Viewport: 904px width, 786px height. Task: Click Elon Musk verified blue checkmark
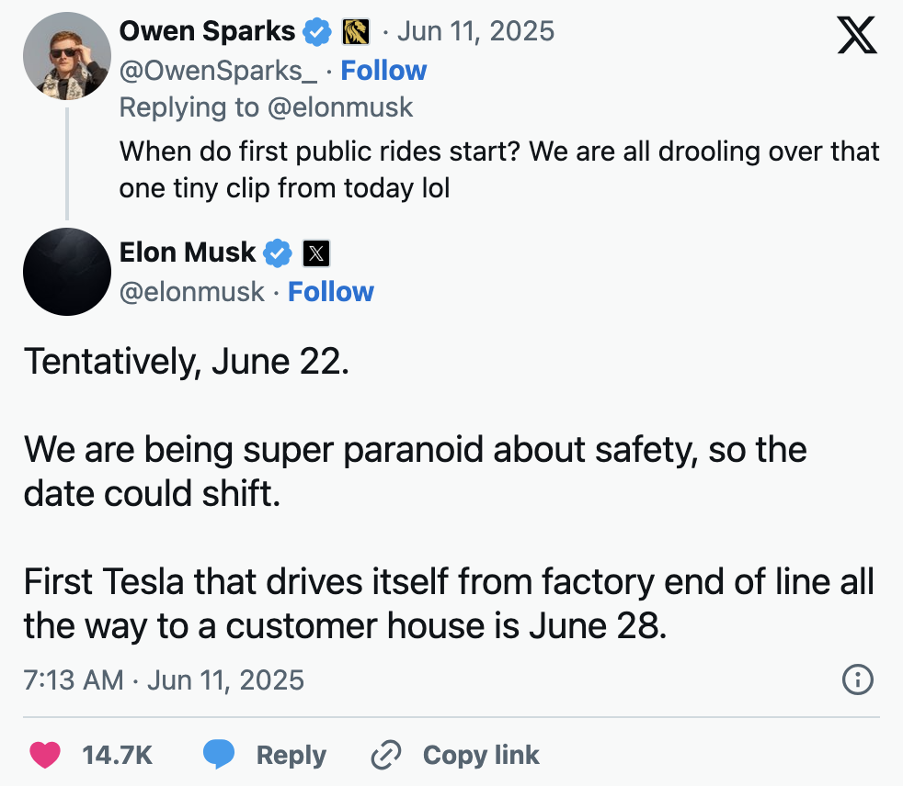(278, 253)
